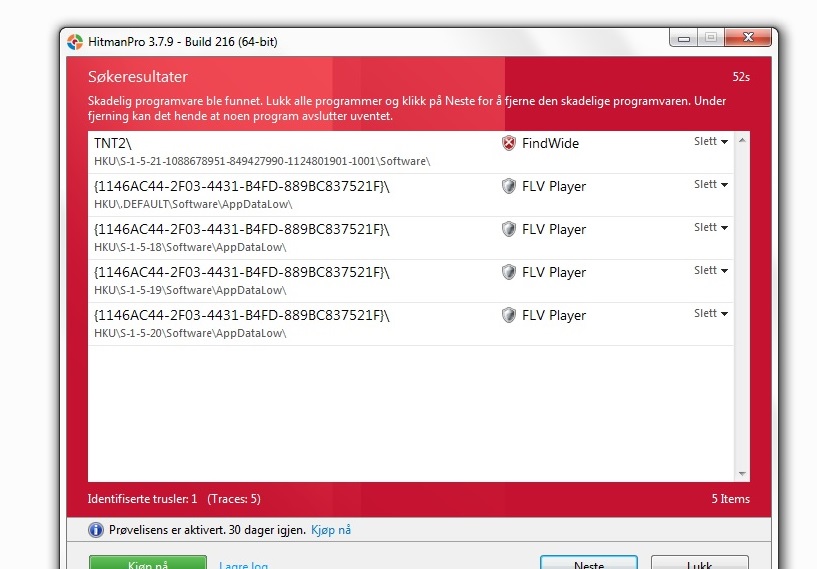The height and width of the screenshot is (569, 817).
Task: Click the HitmanPro logo in title bar
Action: [x=75, y=42]
